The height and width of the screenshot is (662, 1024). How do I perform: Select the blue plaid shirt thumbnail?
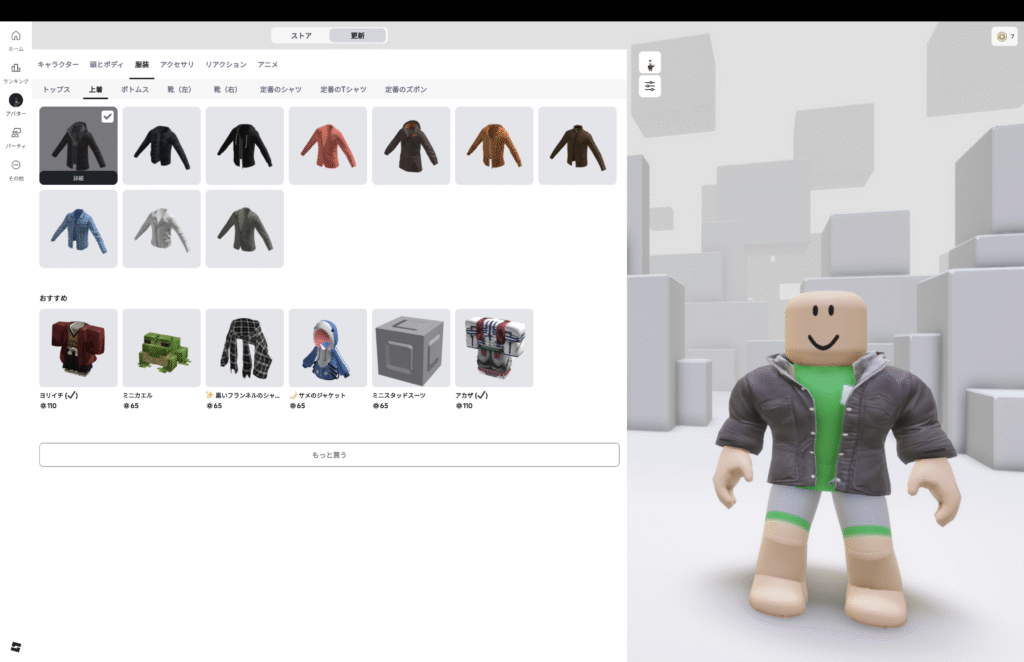(78, 229)
